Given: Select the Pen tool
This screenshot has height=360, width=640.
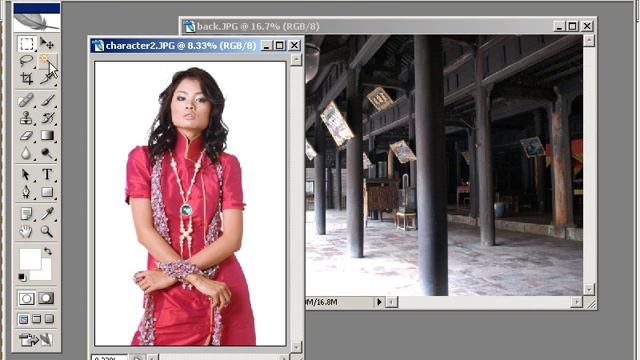Looking at the screenshot, I should (26, 192).
